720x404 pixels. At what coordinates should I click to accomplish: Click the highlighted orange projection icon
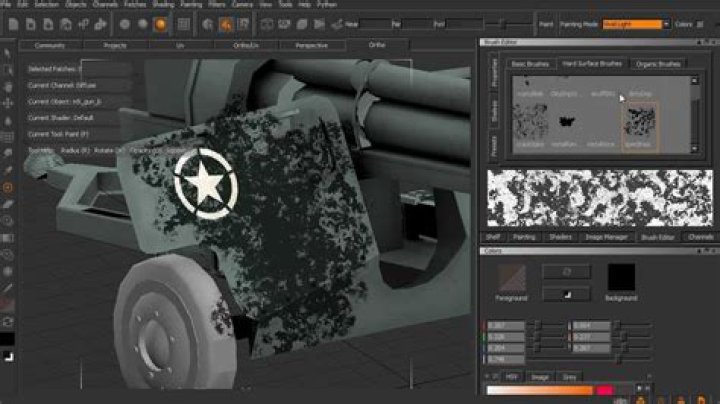[x=226, y=24]
